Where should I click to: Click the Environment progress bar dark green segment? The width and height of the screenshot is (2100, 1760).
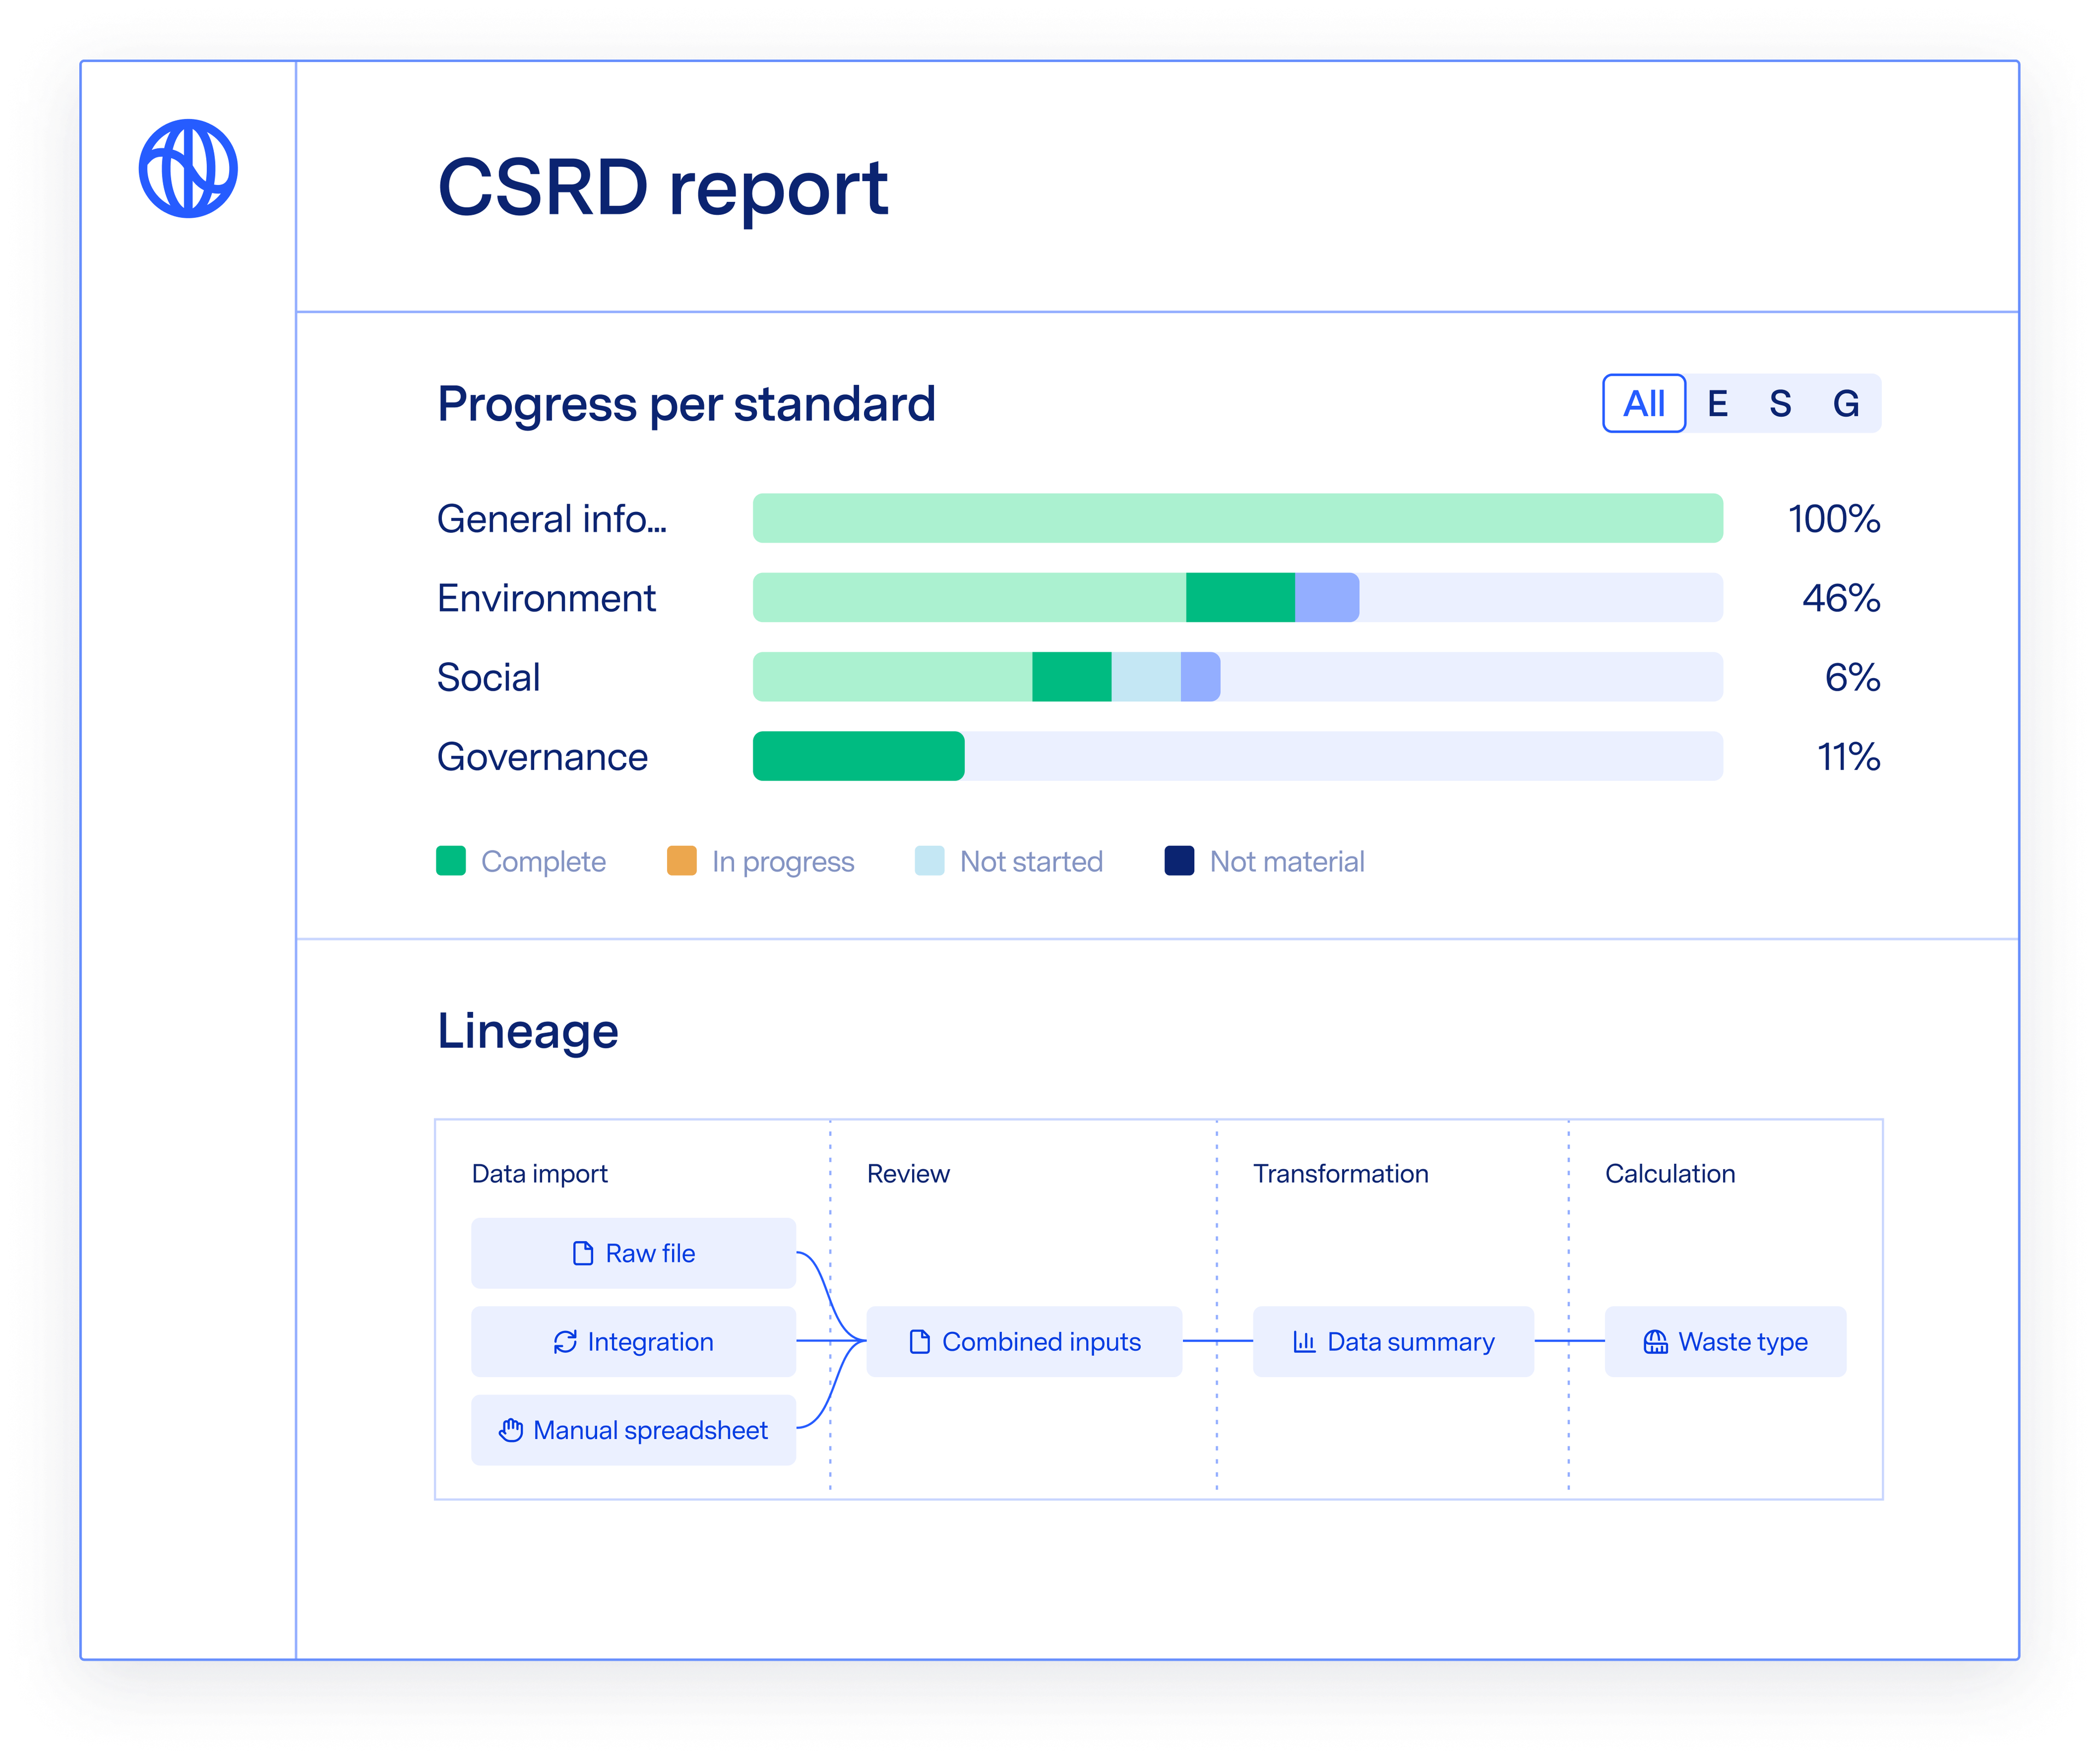[1240, 598]
